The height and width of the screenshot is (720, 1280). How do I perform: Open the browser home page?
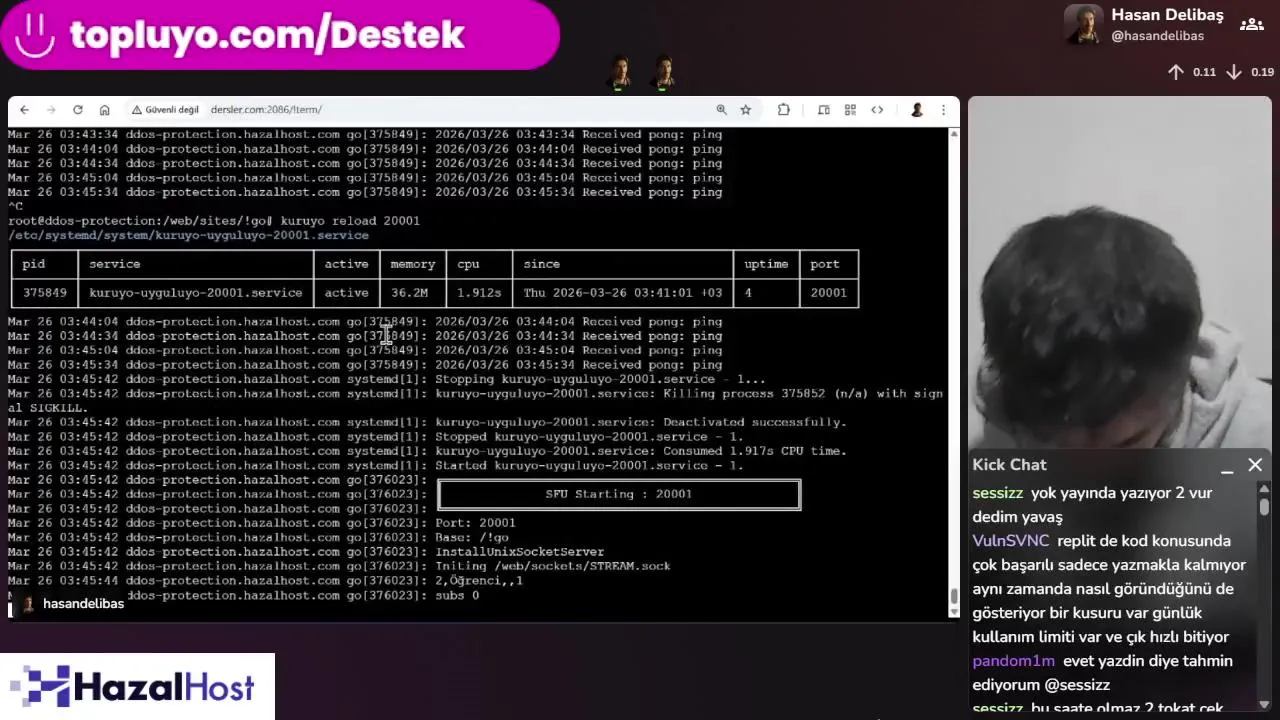pyautogui.click(x=104, y=110)
